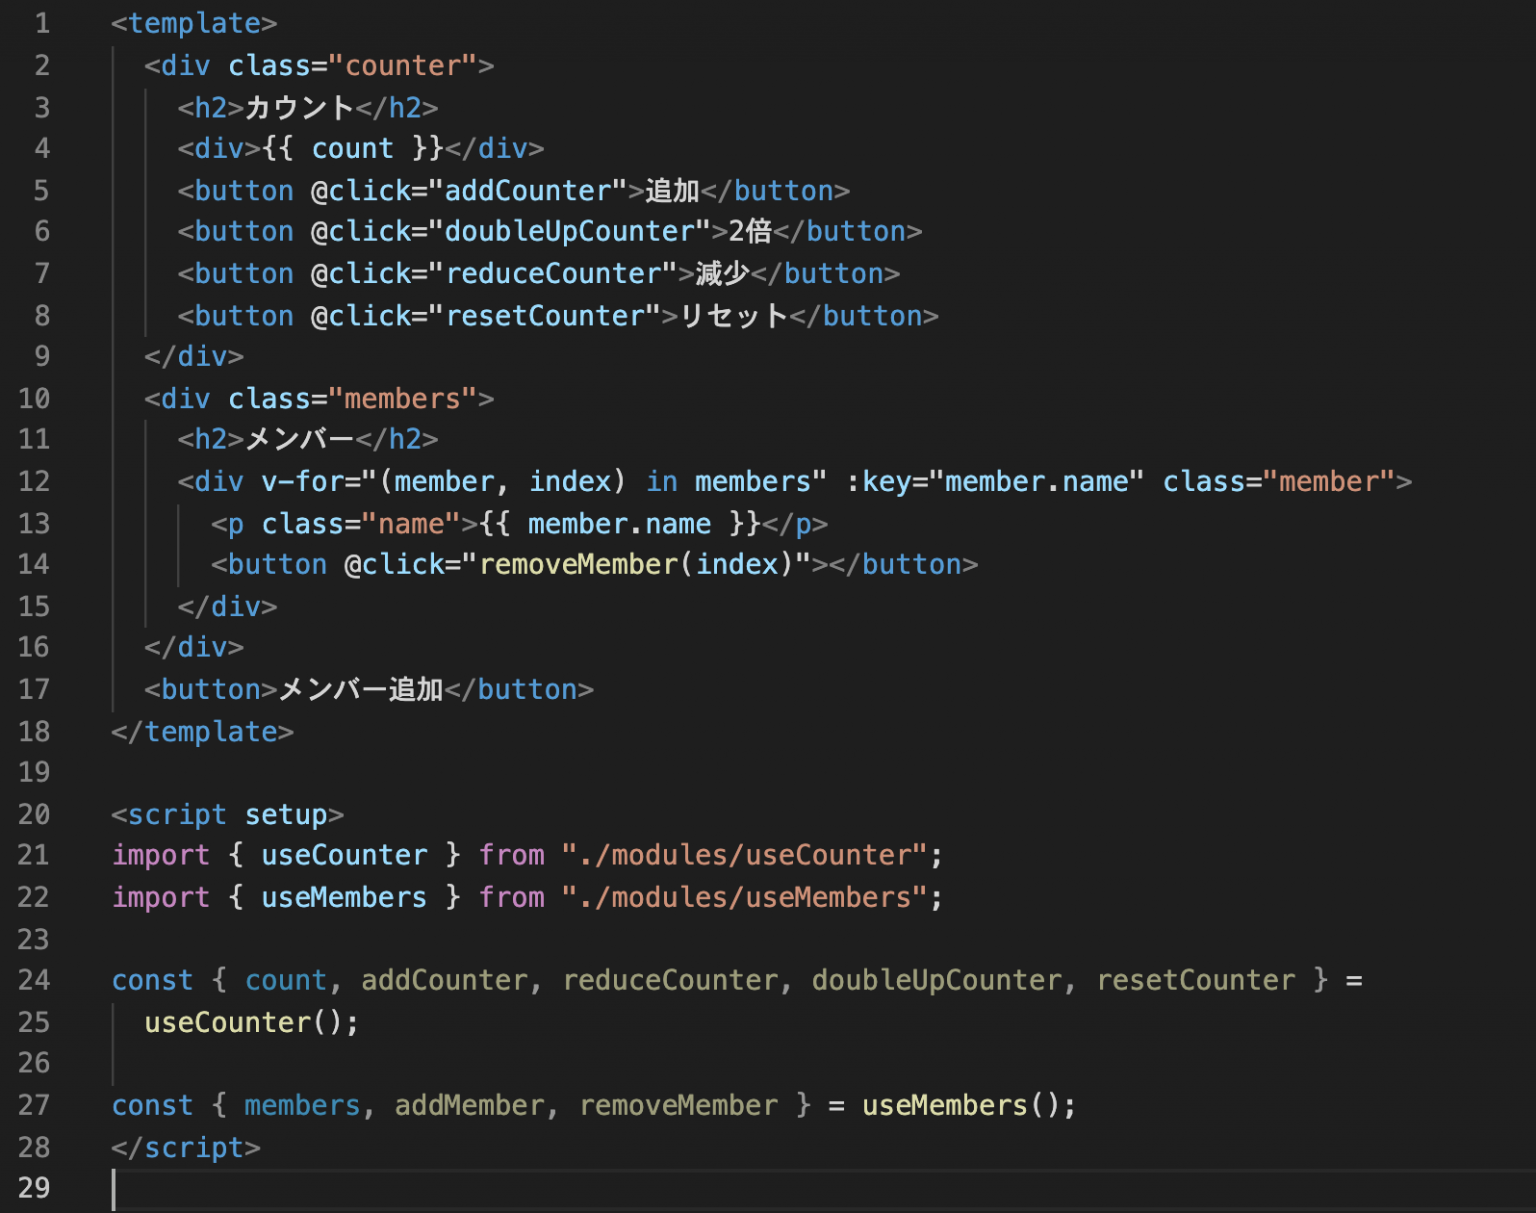Select the word useCounter on line 21
This screenshot has height=1213, width=1536.
coord(344,855)
